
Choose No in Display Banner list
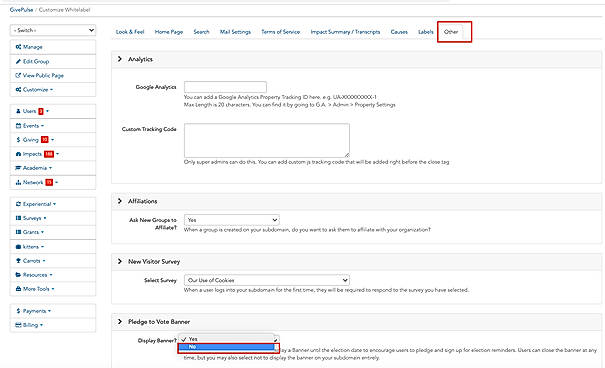click(228, 347)
